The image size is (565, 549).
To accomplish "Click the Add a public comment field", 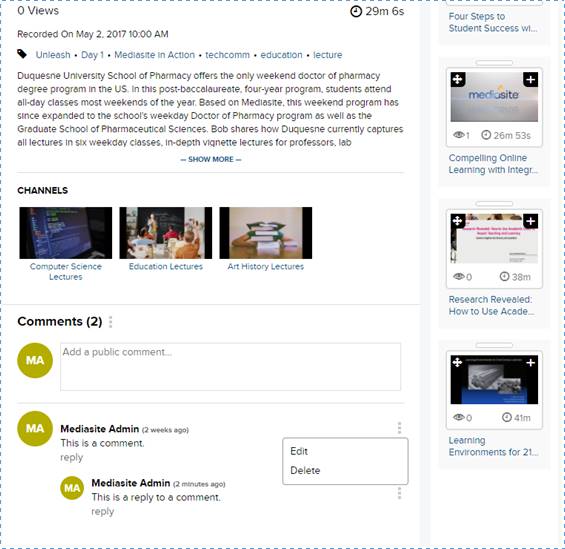I will coord(231,367).
